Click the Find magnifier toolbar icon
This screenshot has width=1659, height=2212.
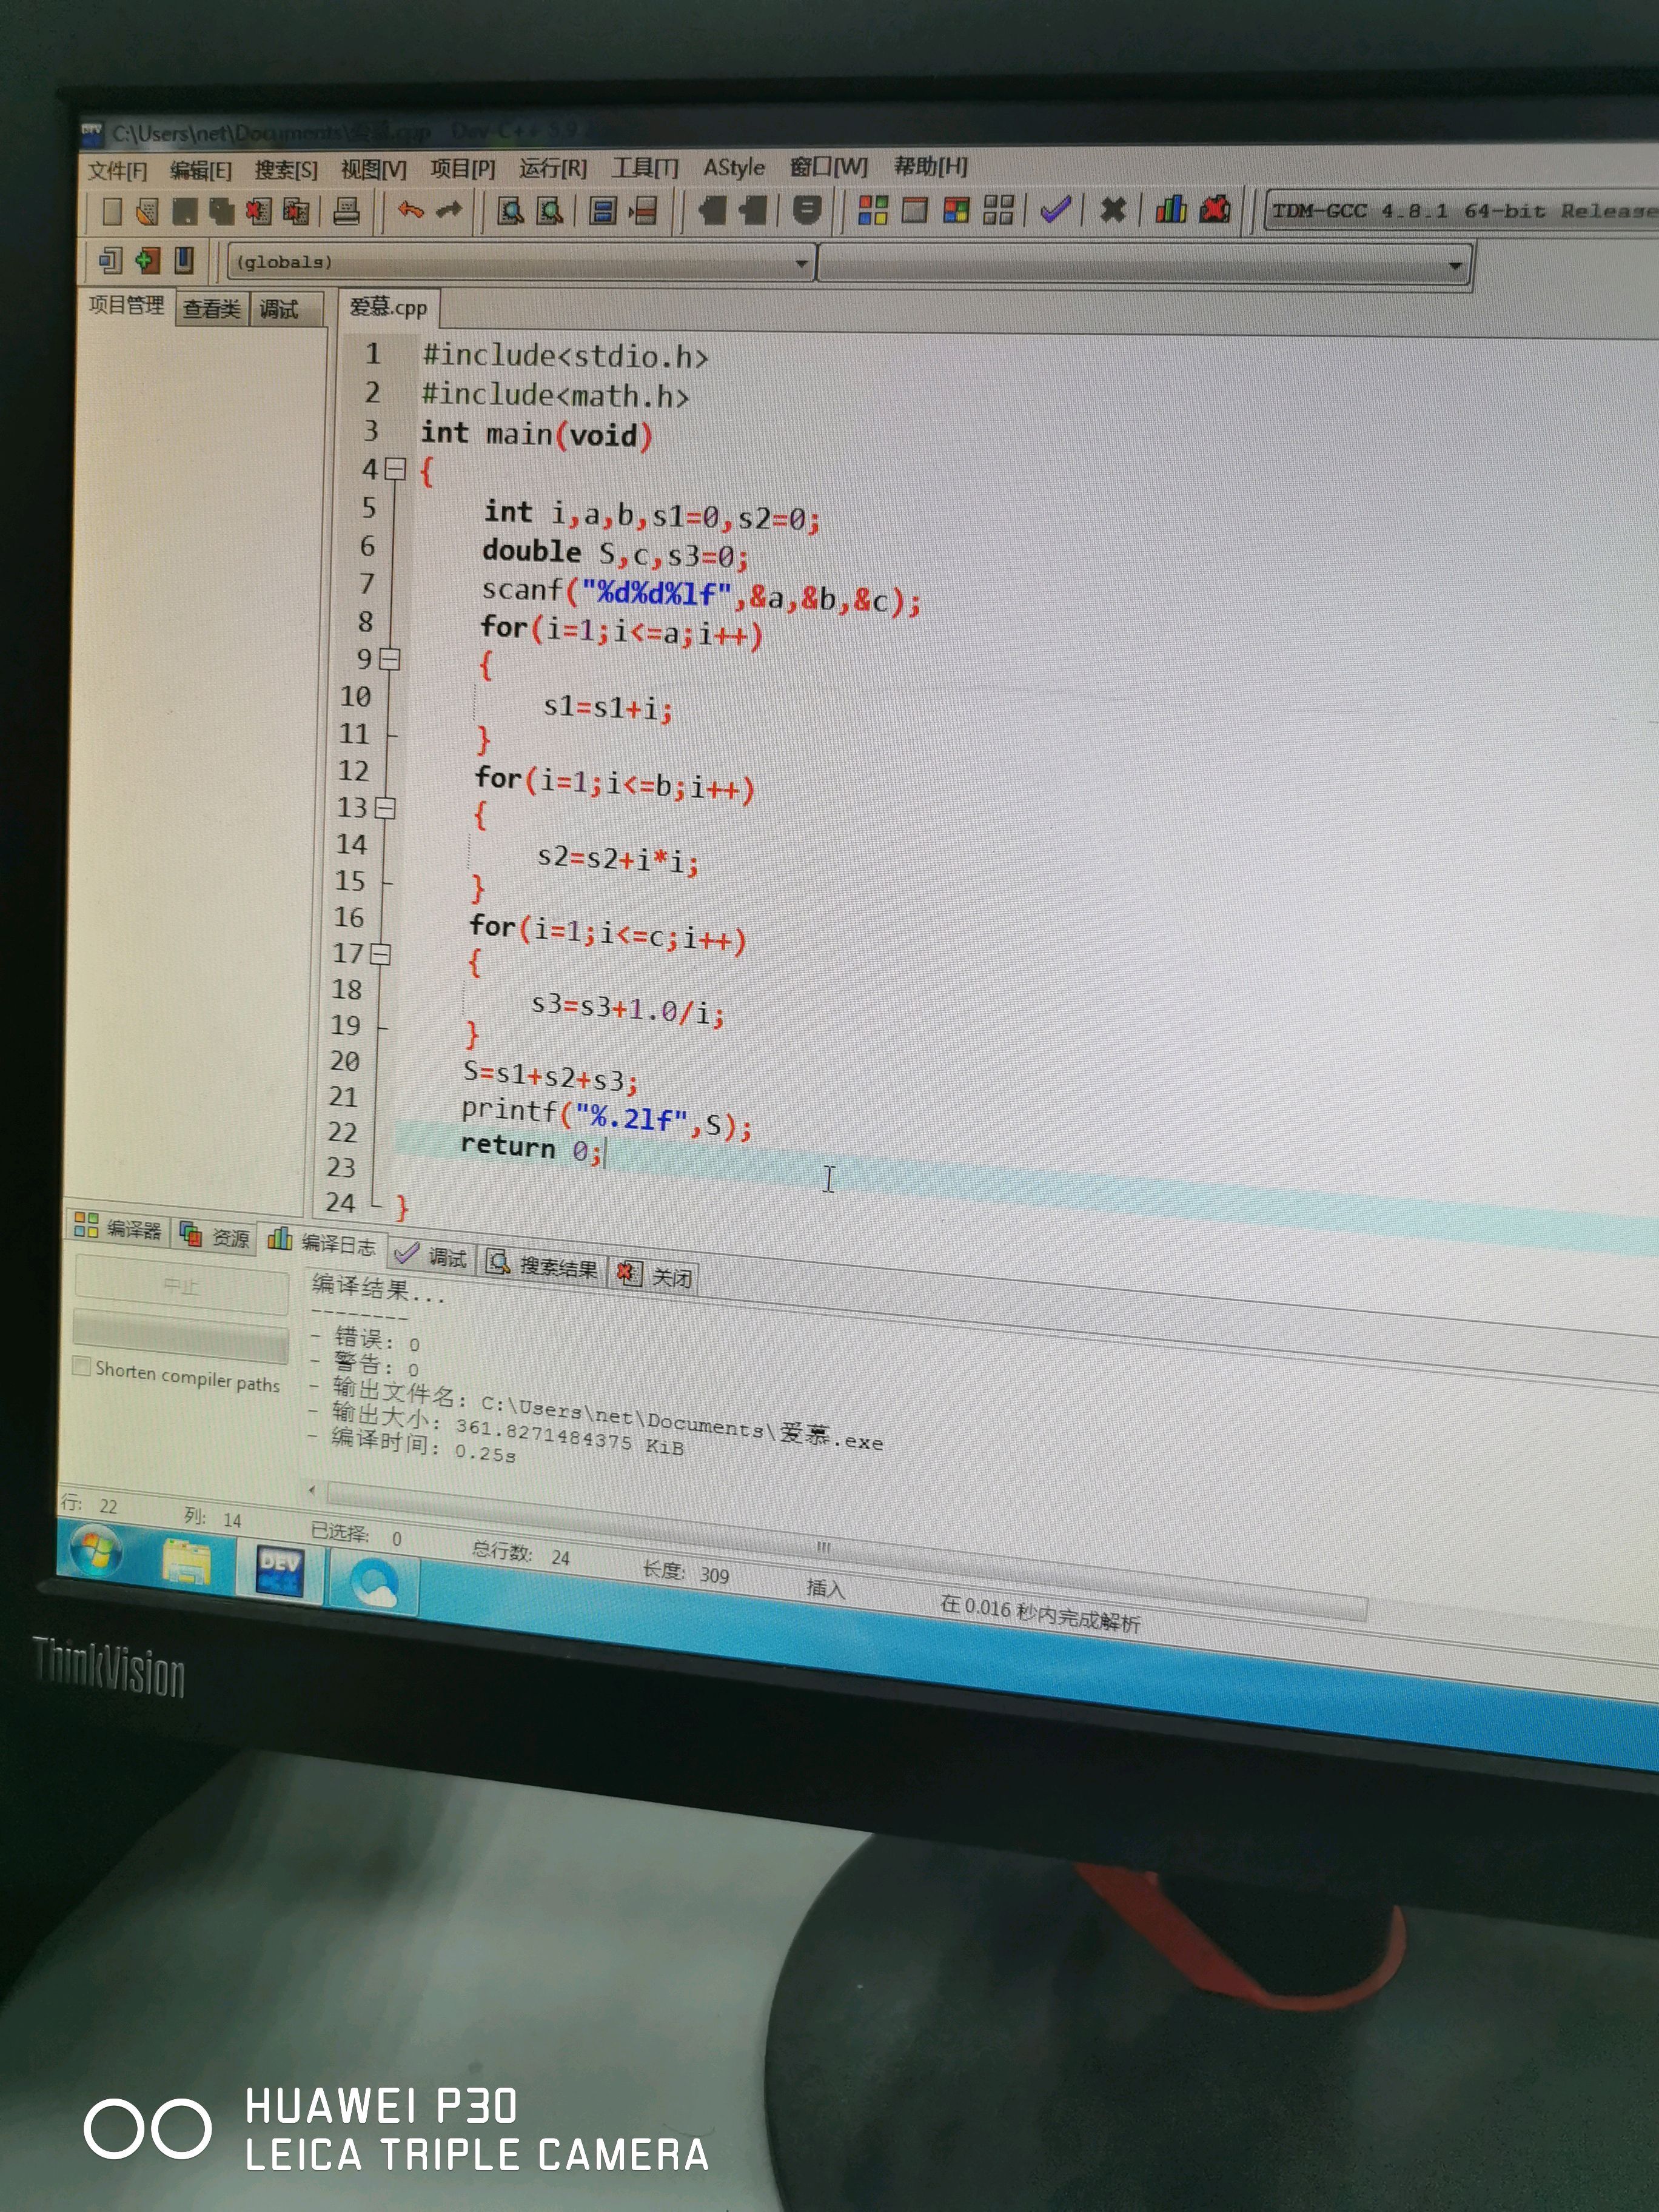(x=511, y=211)
